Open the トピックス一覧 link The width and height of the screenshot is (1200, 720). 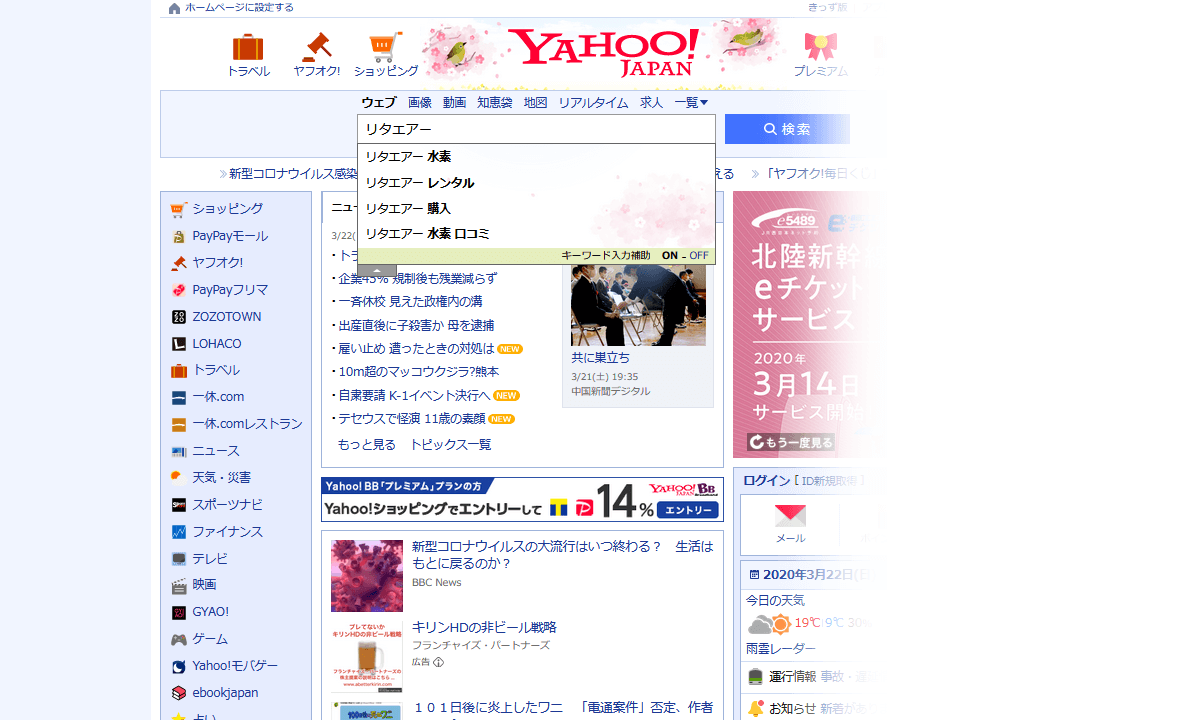point(451,445)
